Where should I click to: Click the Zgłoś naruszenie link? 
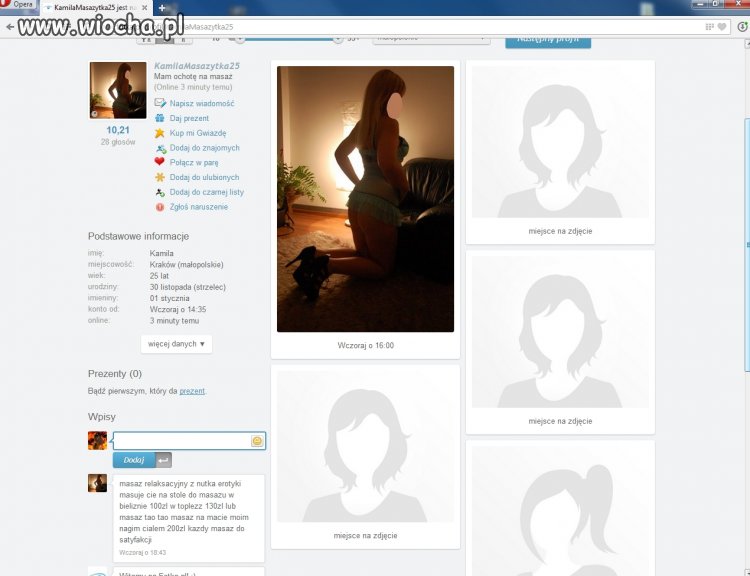click(x=199, y=207)
